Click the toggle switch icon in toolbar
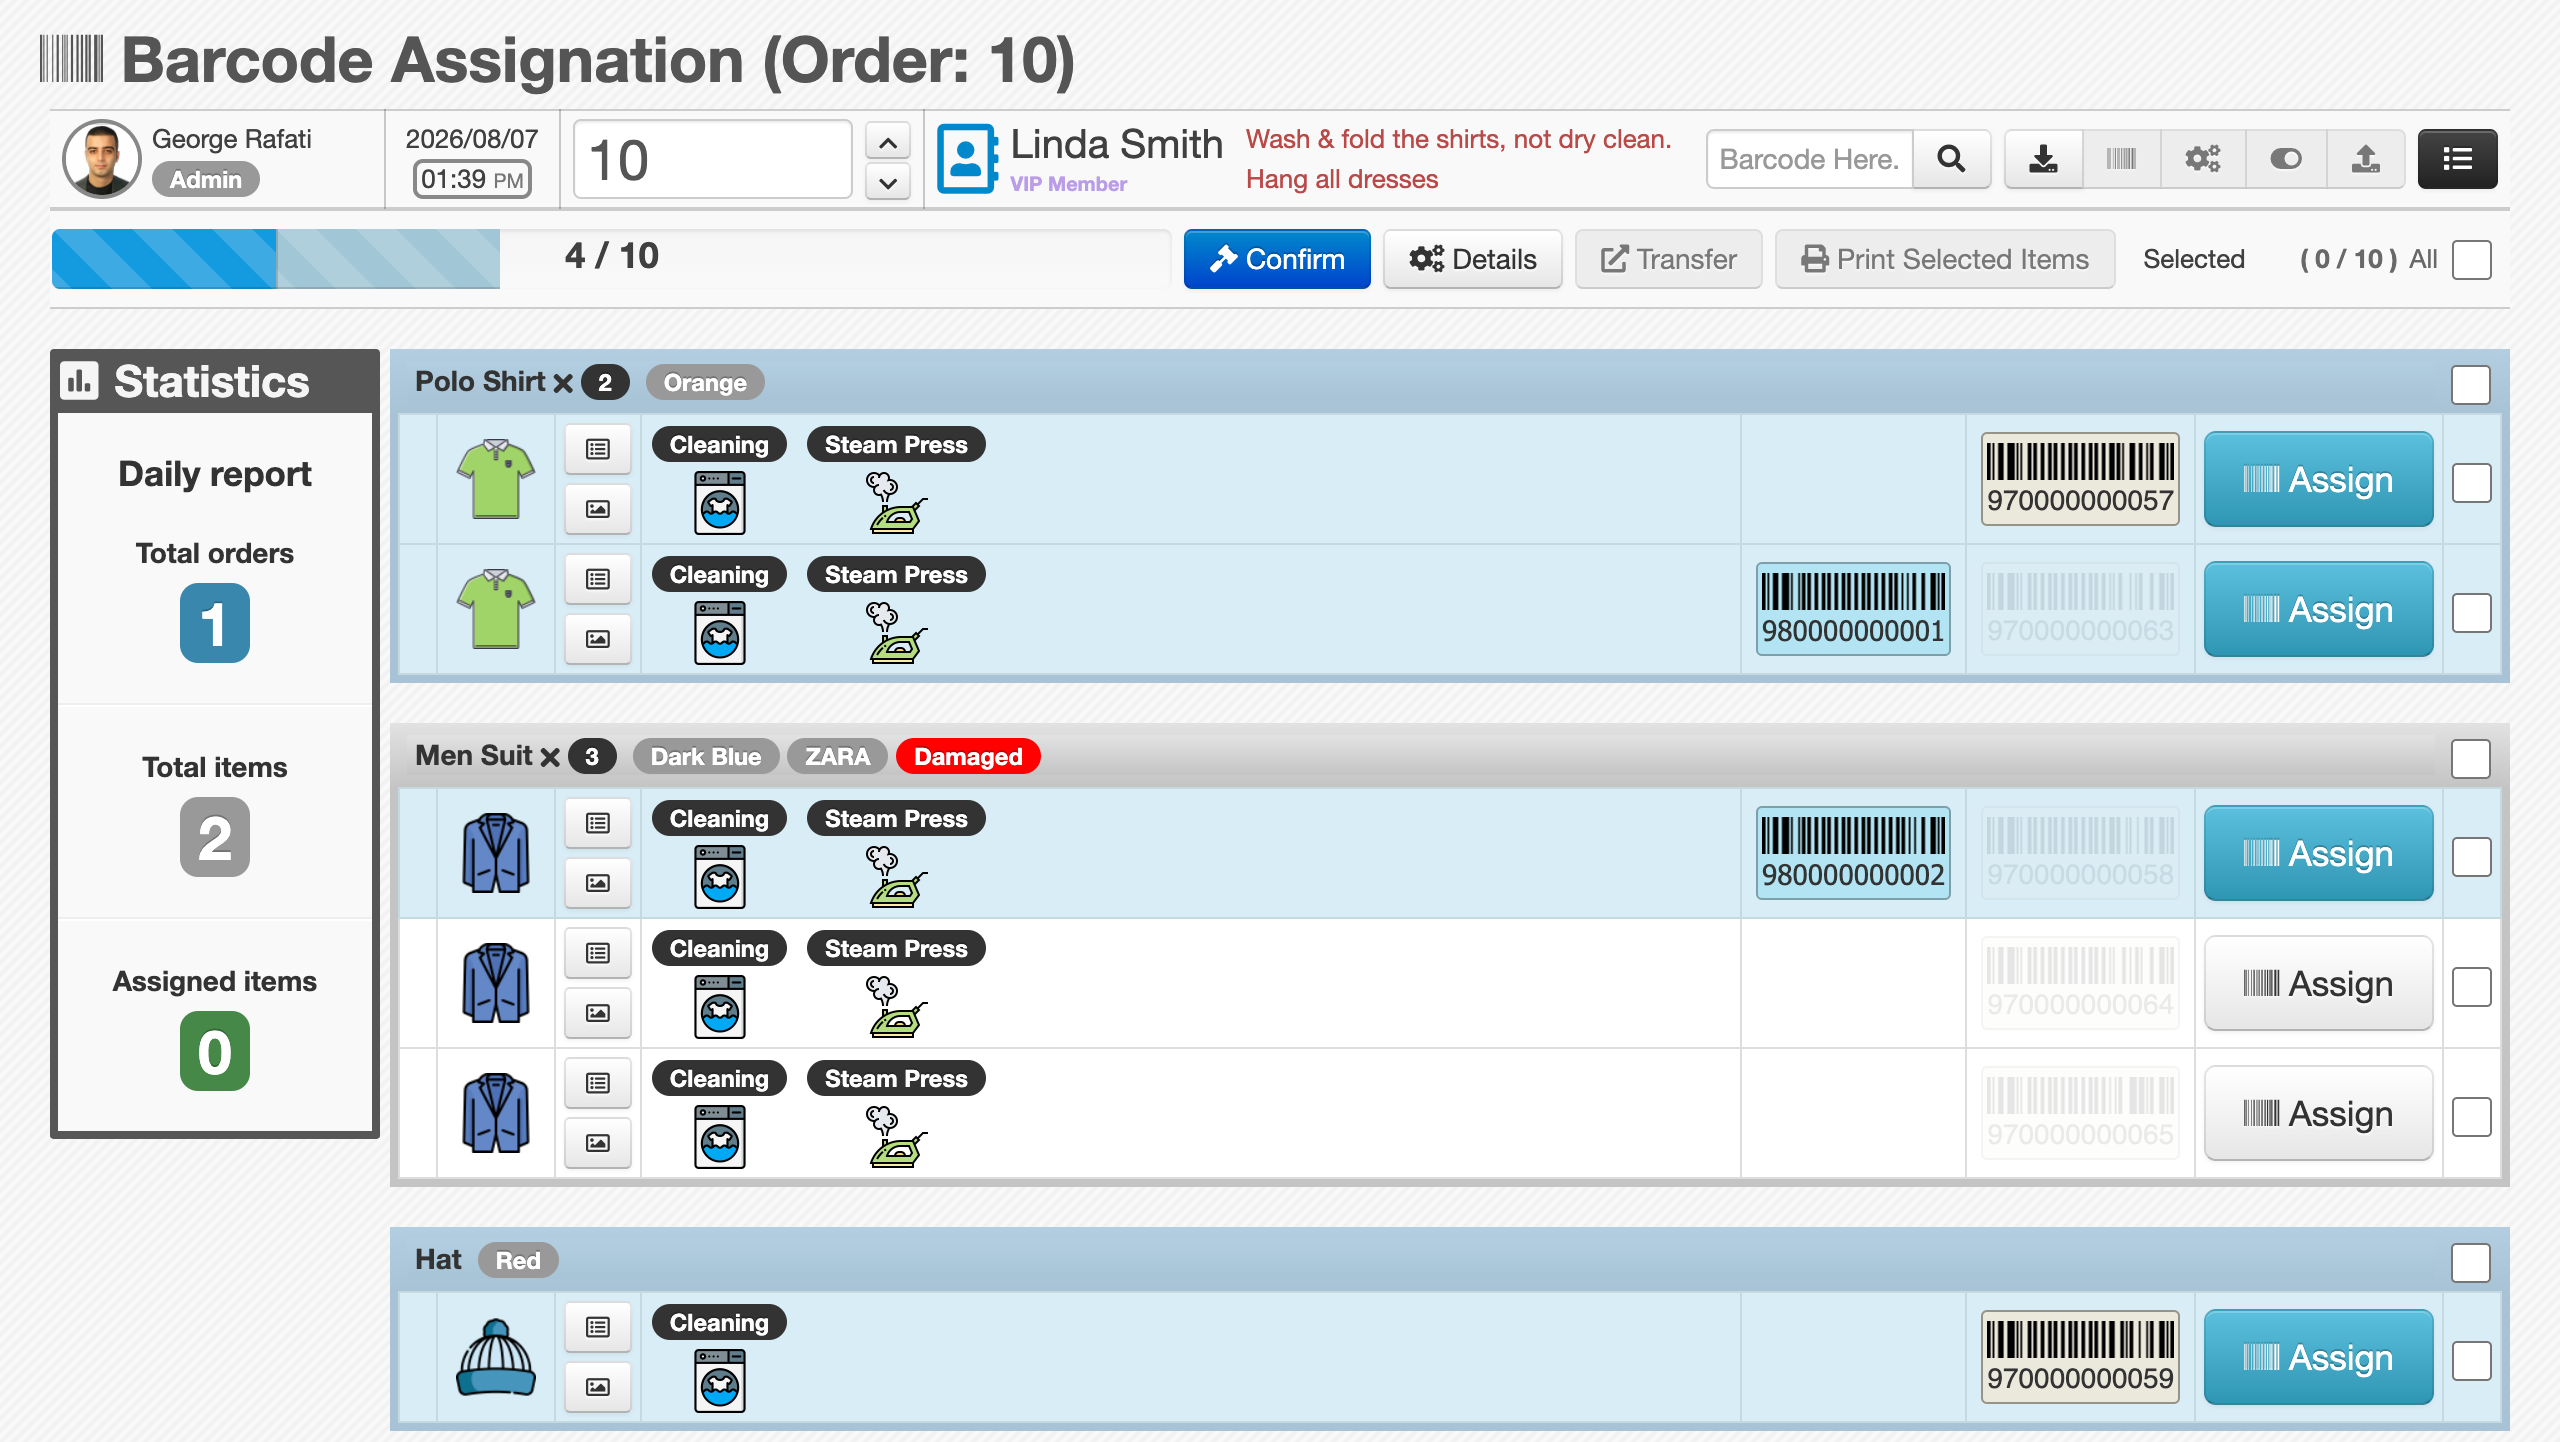 [x=2286, y=159]
